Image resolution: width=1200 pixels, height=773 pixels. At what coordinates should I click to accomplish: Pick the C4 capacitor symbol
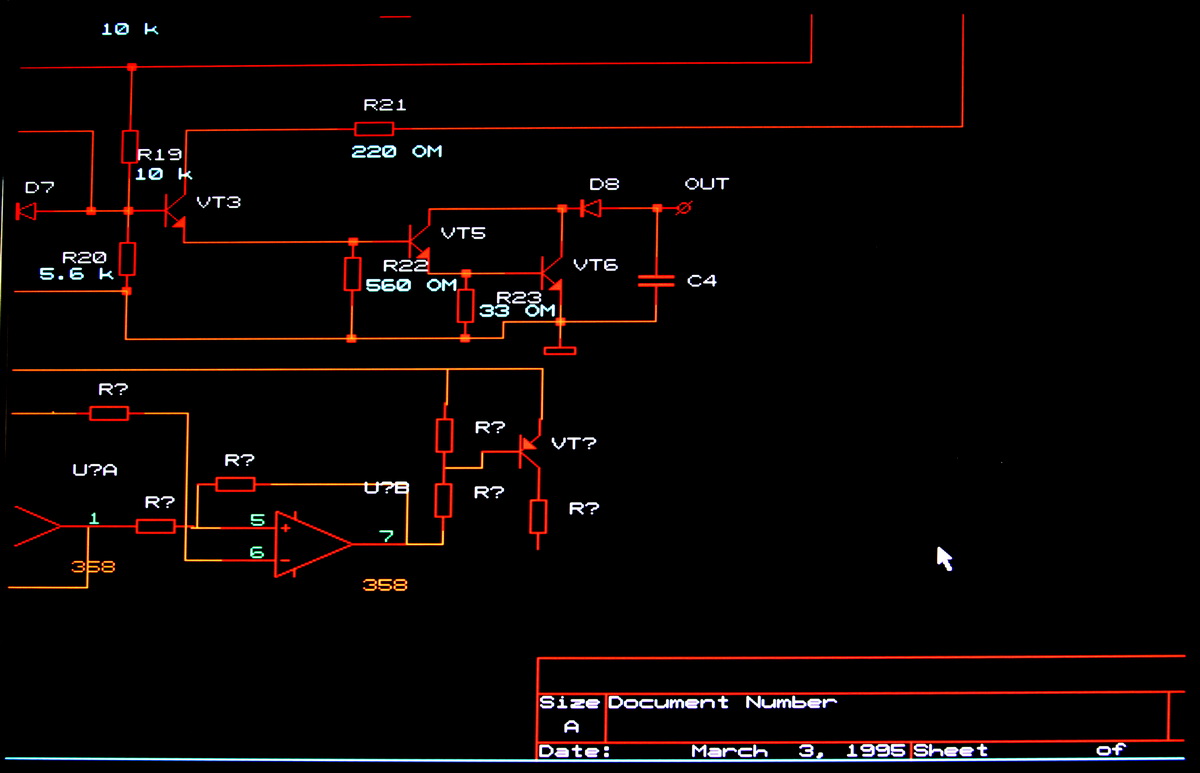657,281
